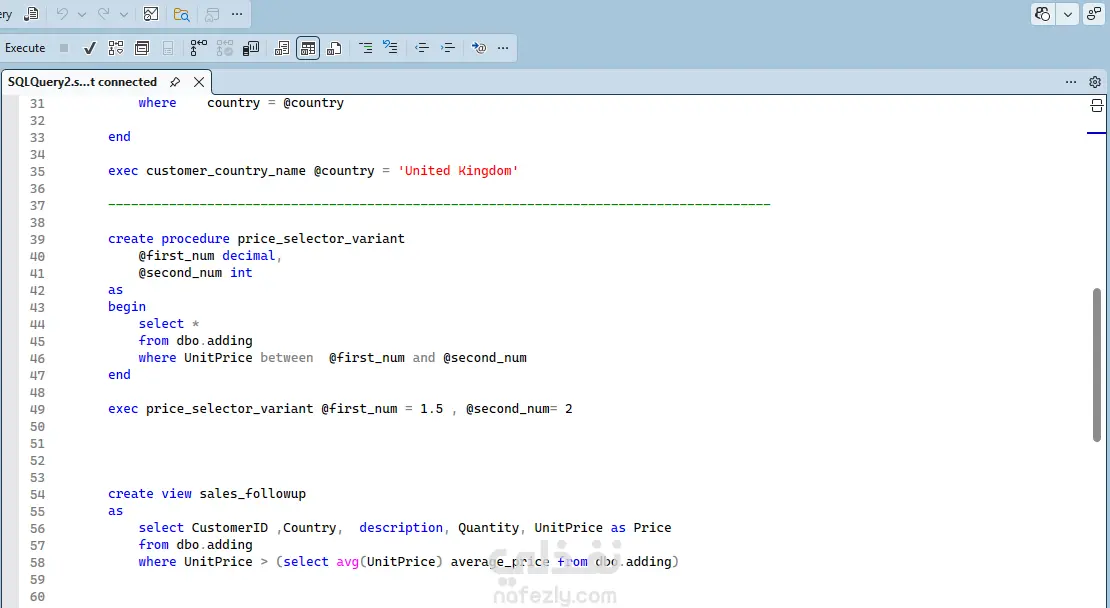The image size is (1110, 608).
Task: Click the vertical scrollbar thumb
Action: (1097, 365)
